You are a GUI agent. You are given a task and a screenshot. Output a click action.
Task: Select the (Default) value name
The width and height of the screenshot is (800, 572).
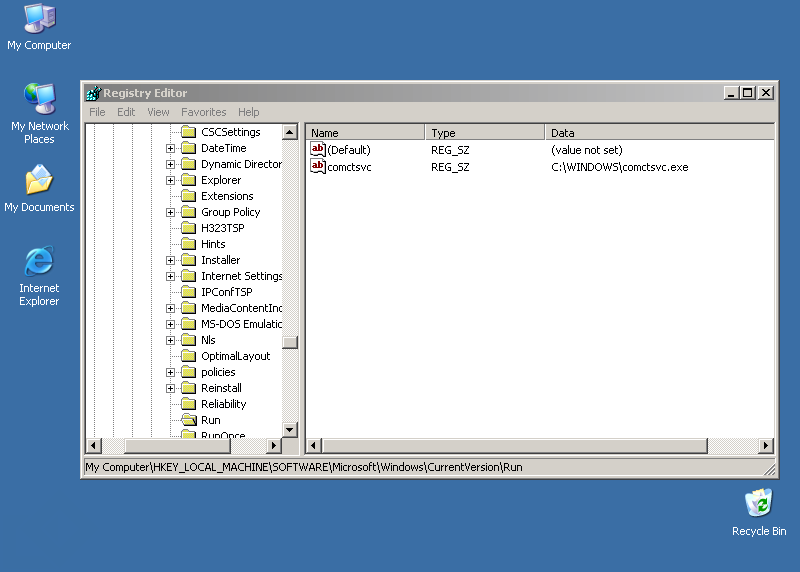click(x=349, y=150)
